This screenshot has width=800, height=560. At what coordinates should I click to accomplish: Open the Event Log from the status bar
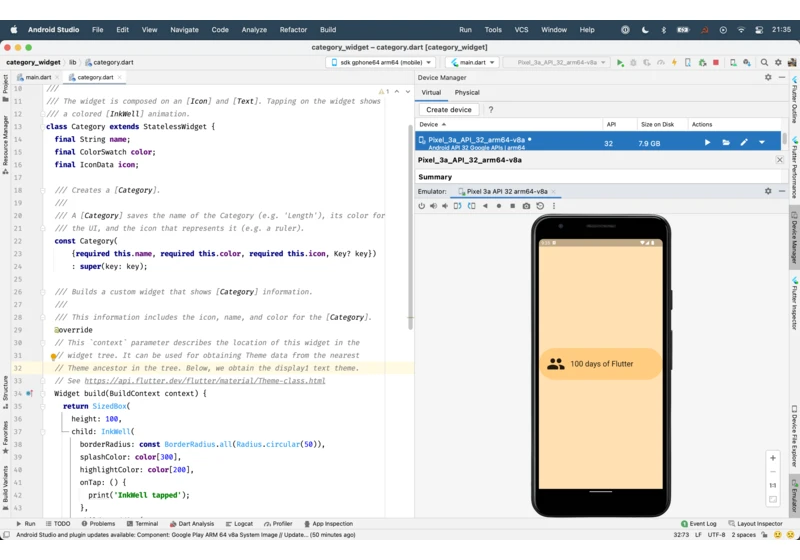point(698,523)
